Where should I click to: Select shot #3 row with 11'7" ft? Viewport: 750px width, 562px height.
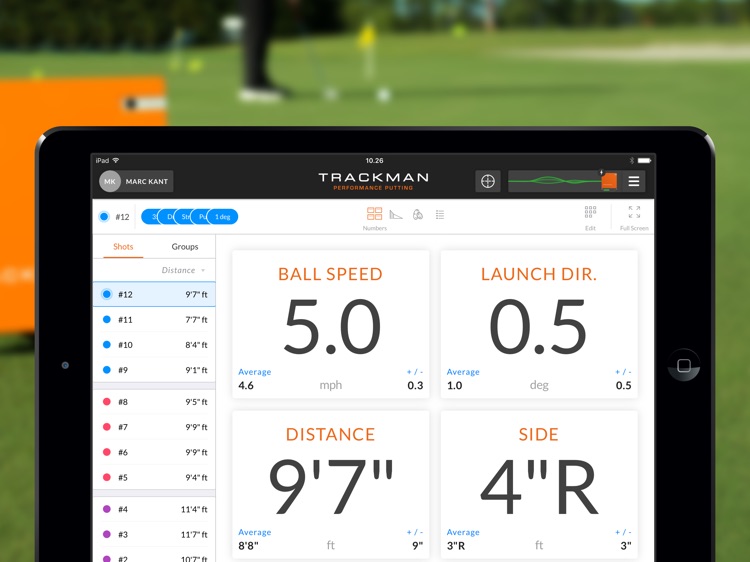point(154,534)
